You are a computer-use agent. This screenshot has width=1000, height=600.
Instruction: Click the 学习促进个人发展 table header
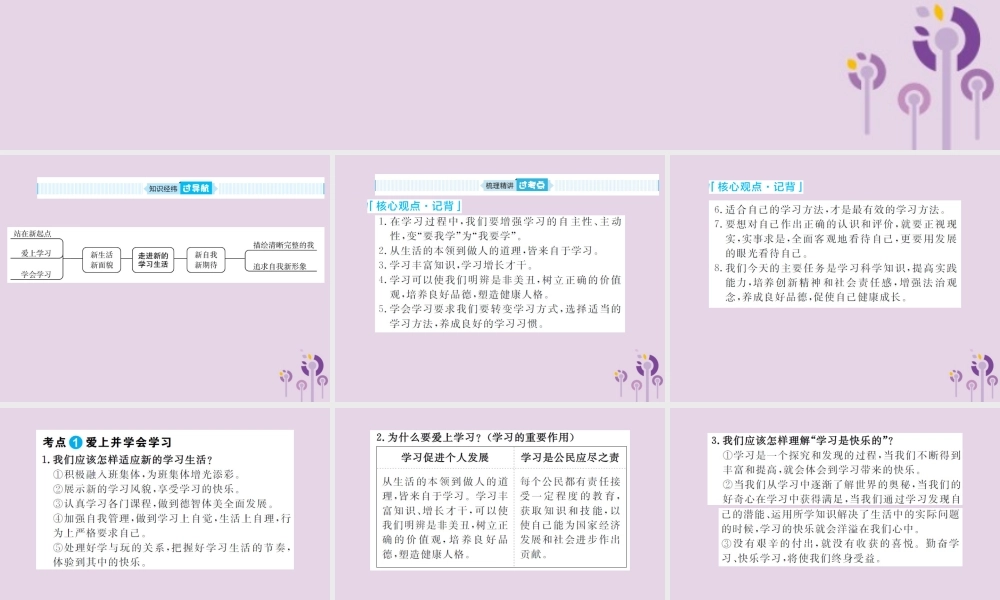445,458
